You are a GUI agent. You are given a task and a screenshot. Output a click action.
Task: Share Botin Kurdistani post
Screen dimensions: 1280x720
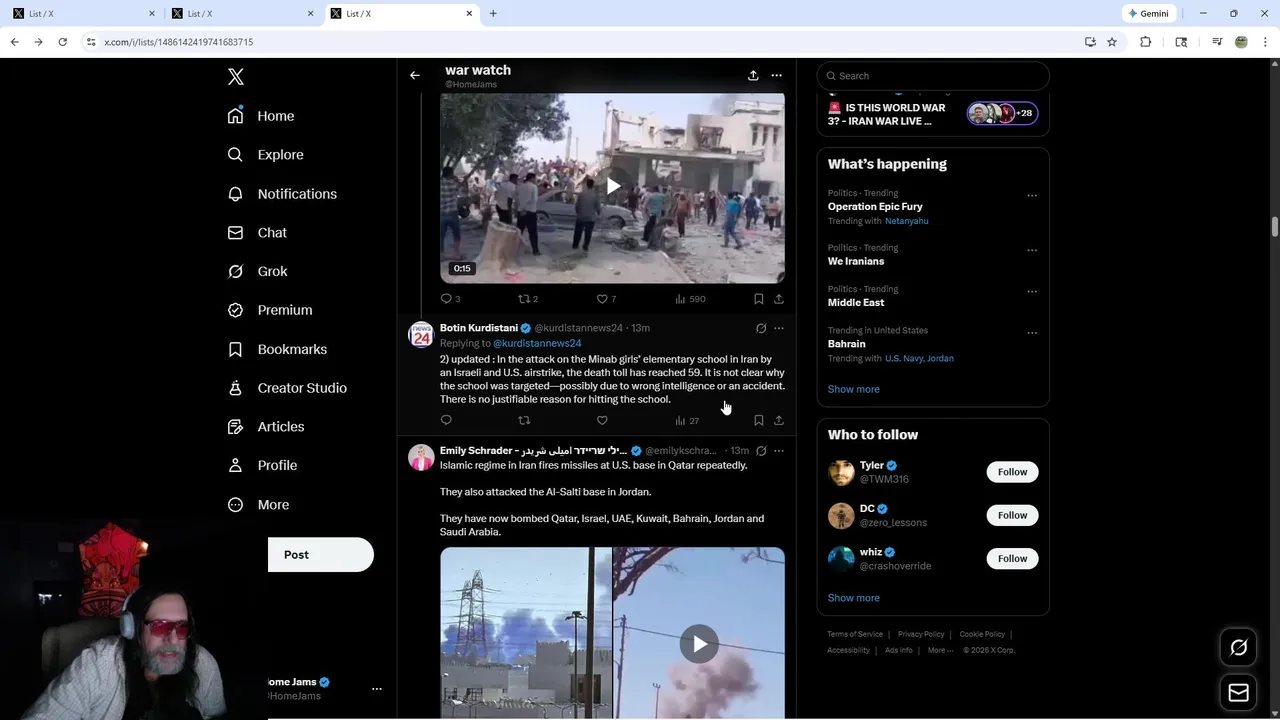[779, 420]
